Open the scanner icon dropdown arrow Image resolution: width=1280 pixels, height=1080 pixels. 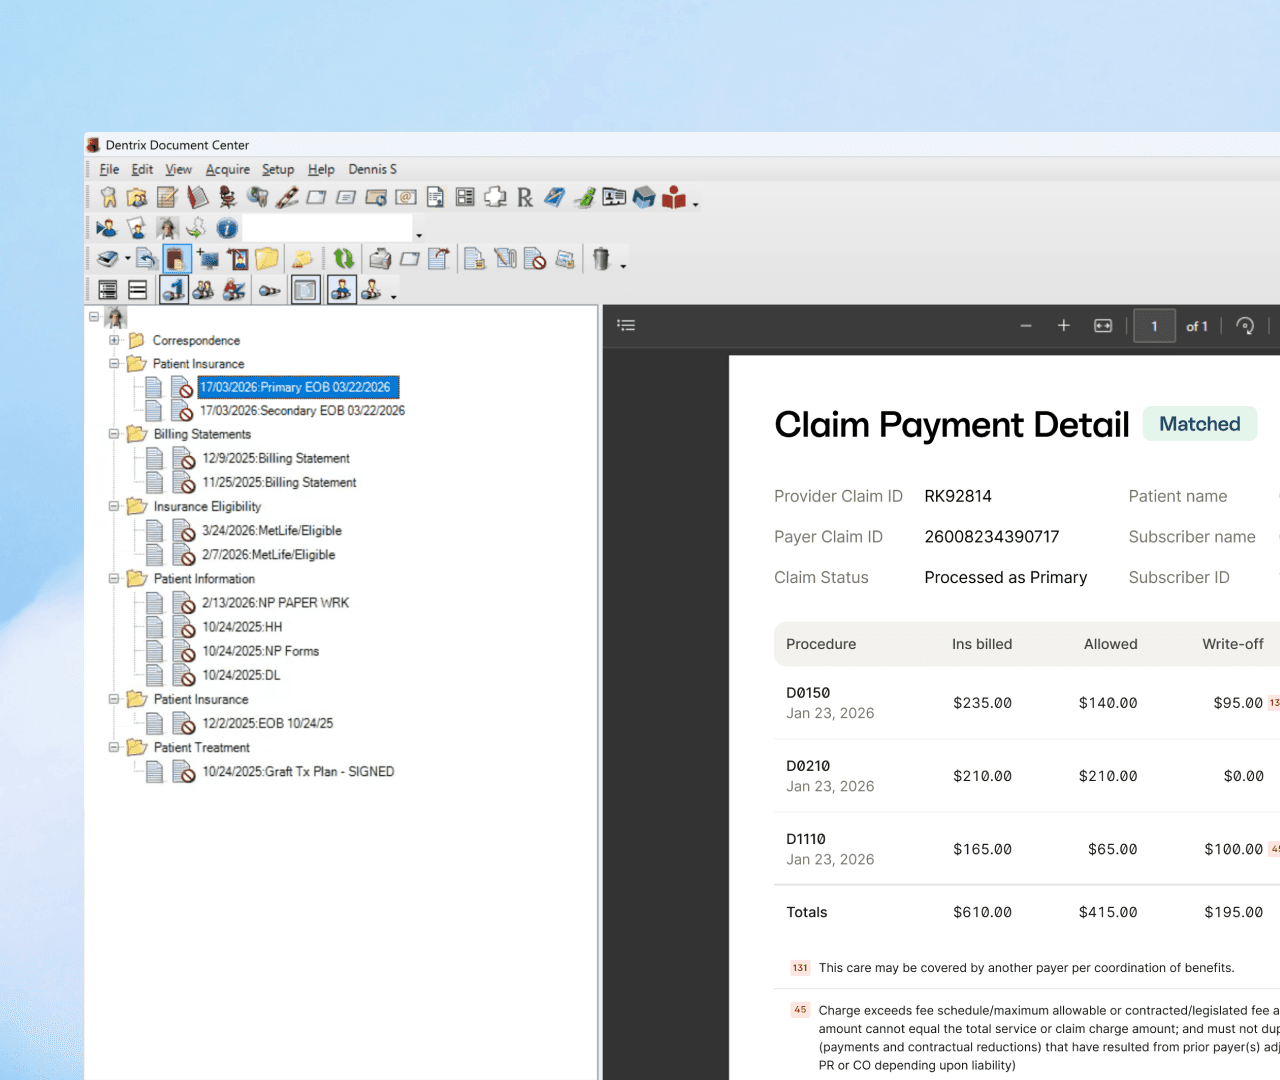pos(128,260)
